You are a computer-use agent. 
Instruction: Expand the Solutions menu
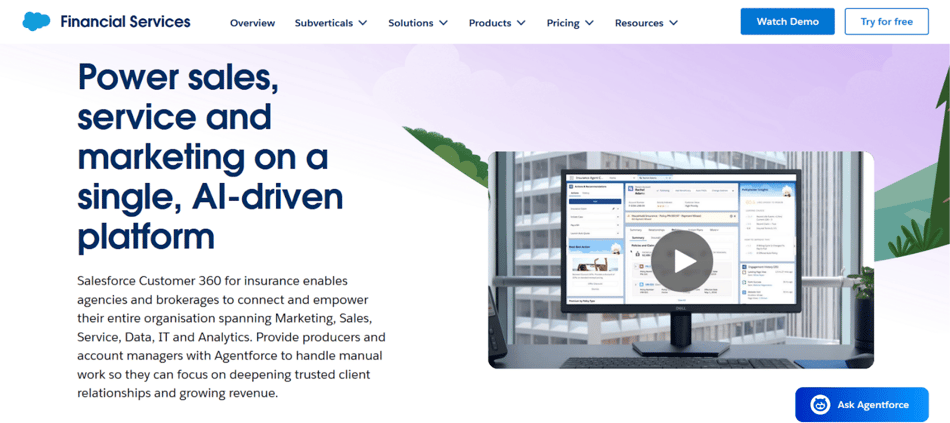pos(418,23)
